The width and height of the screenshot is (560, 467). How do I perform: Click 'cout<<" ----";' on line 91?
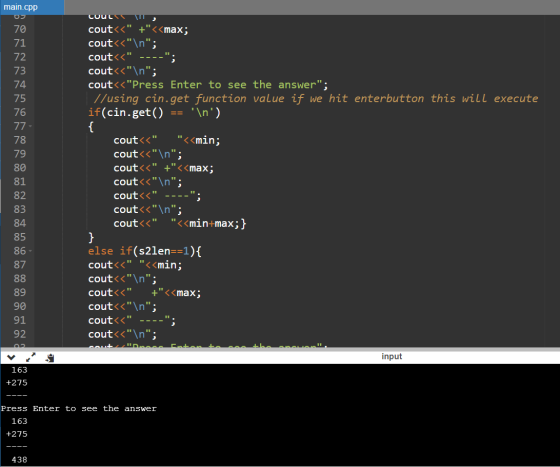132,320
